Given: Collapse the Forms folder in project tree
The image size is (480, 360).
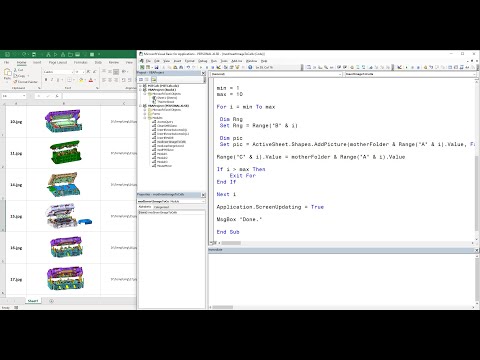Looking at the screenshot, I should point(145,114).
